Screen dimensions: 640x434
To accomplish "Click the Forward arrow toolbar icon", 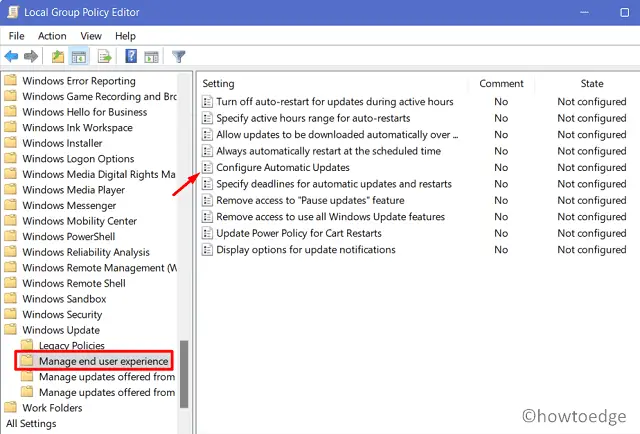I will [x=31, y=56].
